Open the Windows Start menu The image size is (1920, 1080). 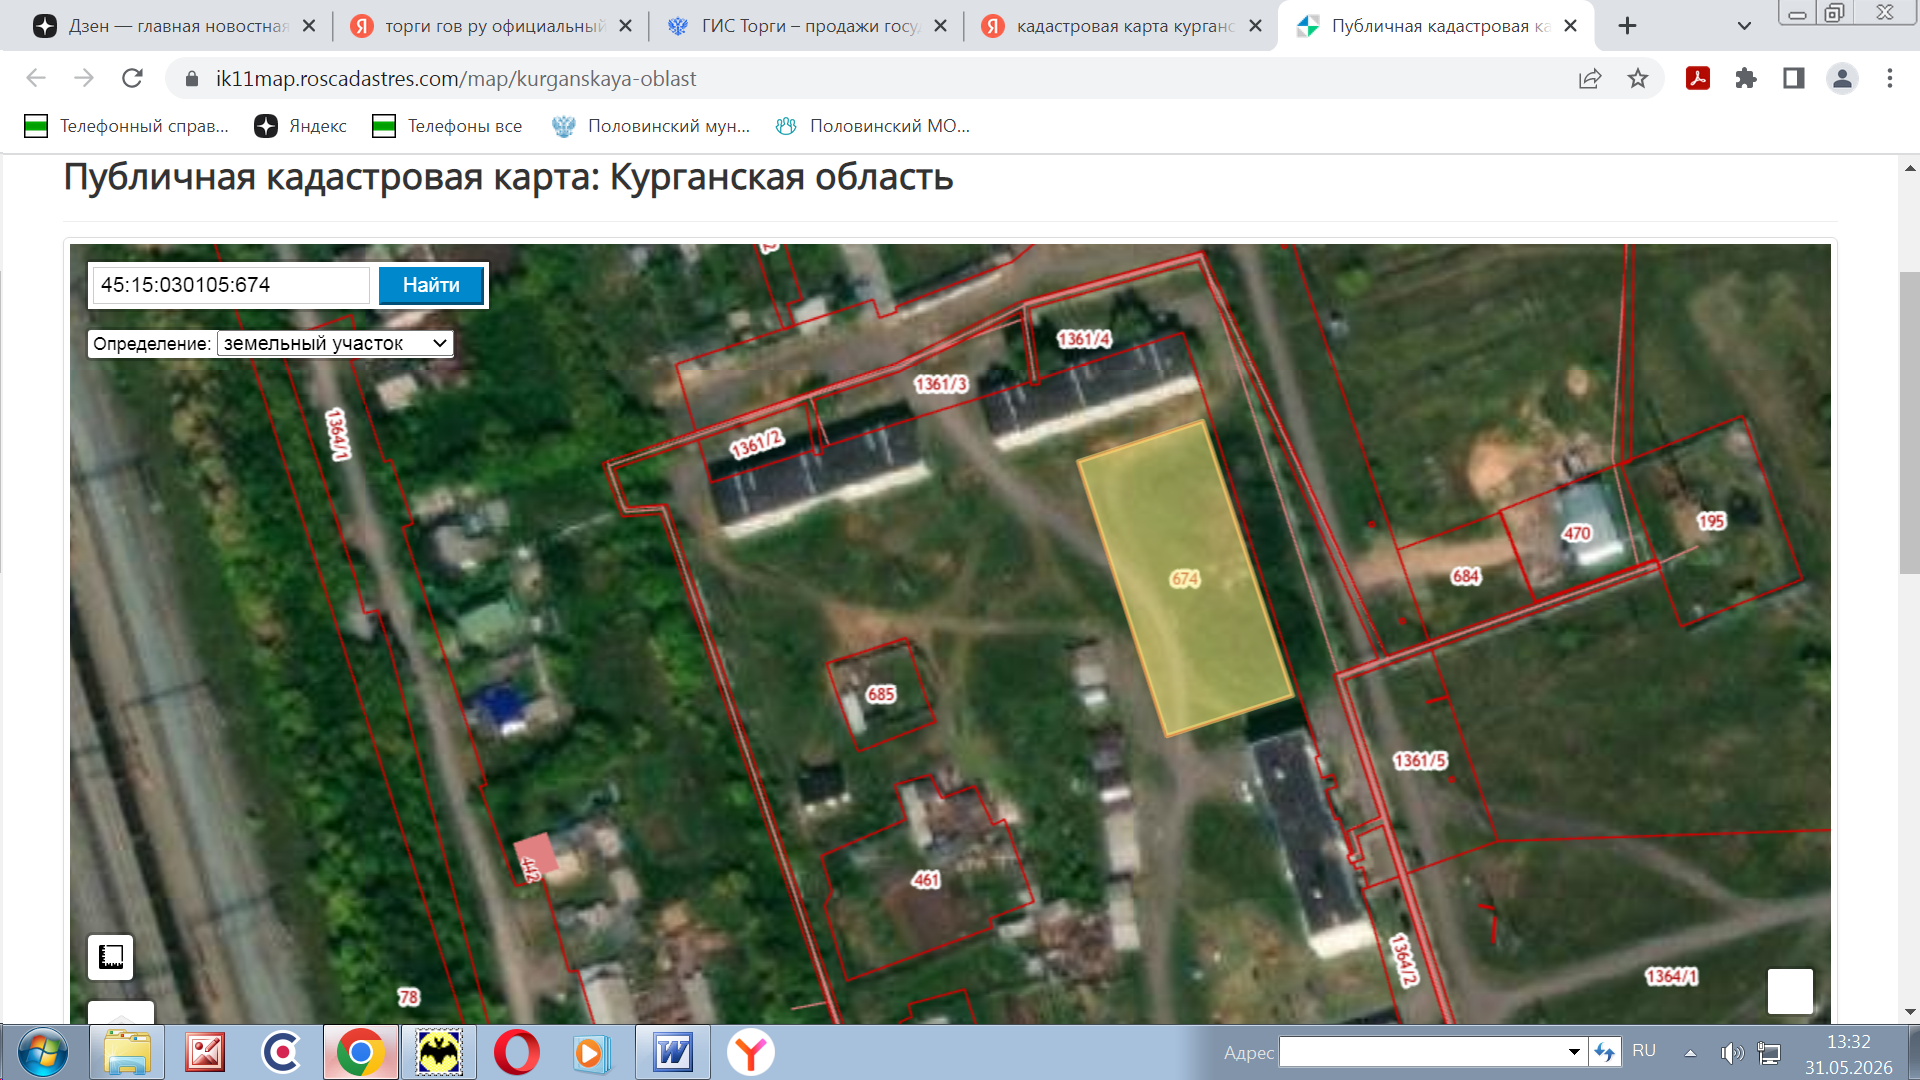[42, 1053]
